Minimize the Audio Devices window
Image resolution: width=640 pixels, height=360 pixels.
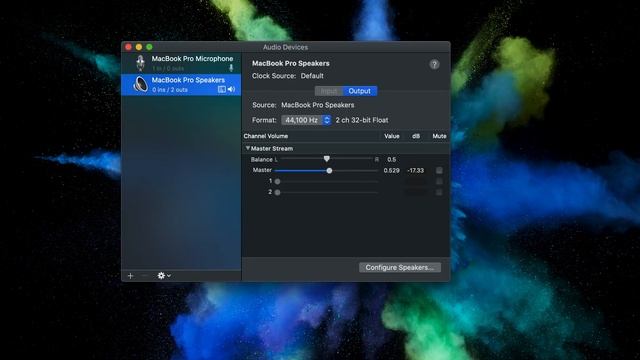coord(139,47)
